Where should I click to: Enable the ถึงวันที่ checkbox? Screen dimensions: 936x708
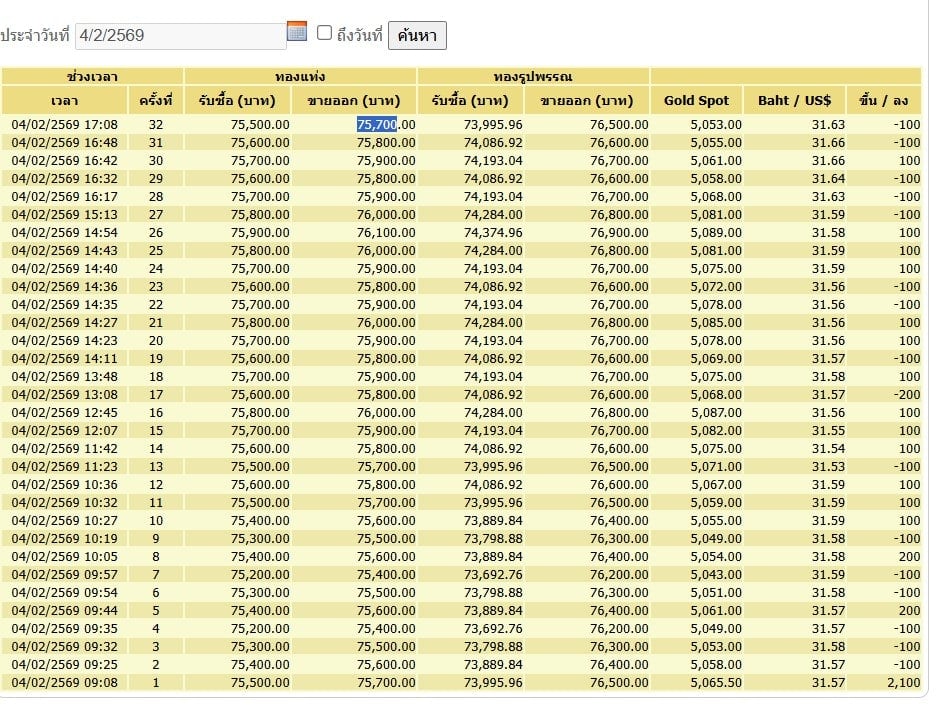[324, 33]
